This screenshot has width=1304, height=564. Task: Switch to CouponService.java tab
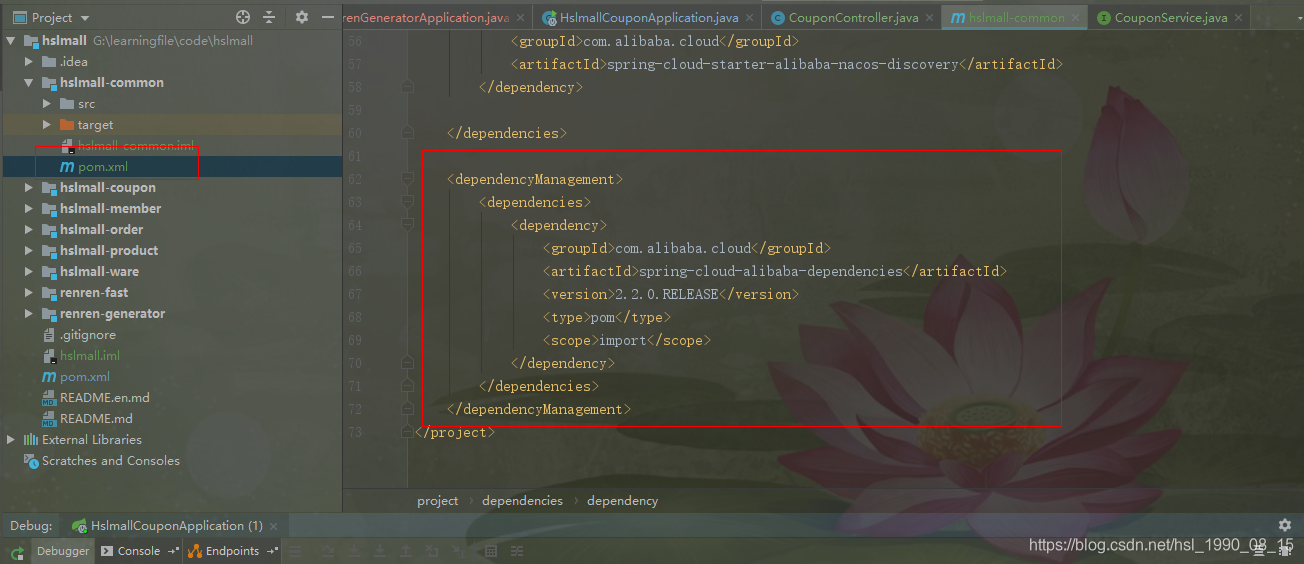click(x=1171, y=18)
